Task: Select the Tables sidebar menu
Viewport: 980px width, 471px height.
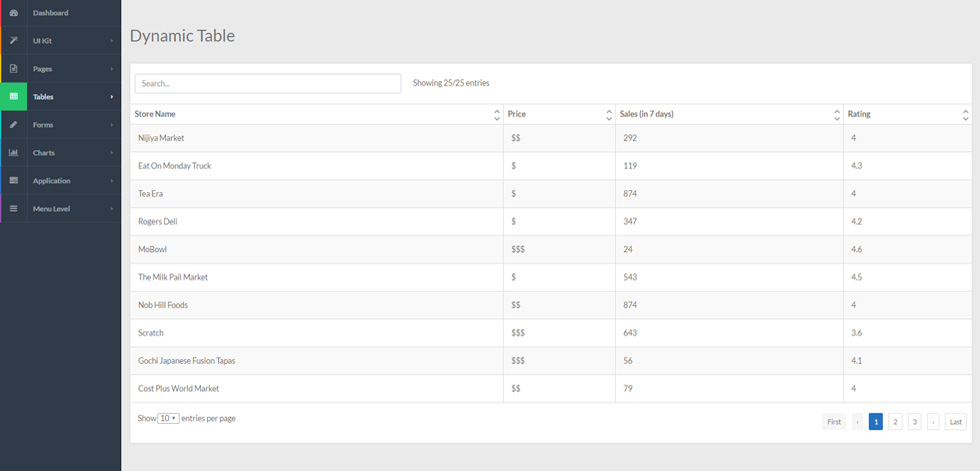Action: pyautogui.click(x=61, y=97)
